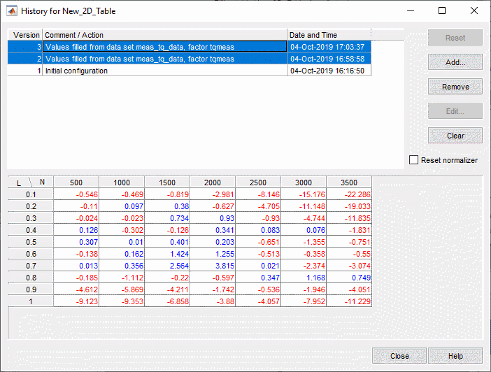Select the Initial configuration row
This screenshot has width=491, height=372.
(x=189, y=71)
